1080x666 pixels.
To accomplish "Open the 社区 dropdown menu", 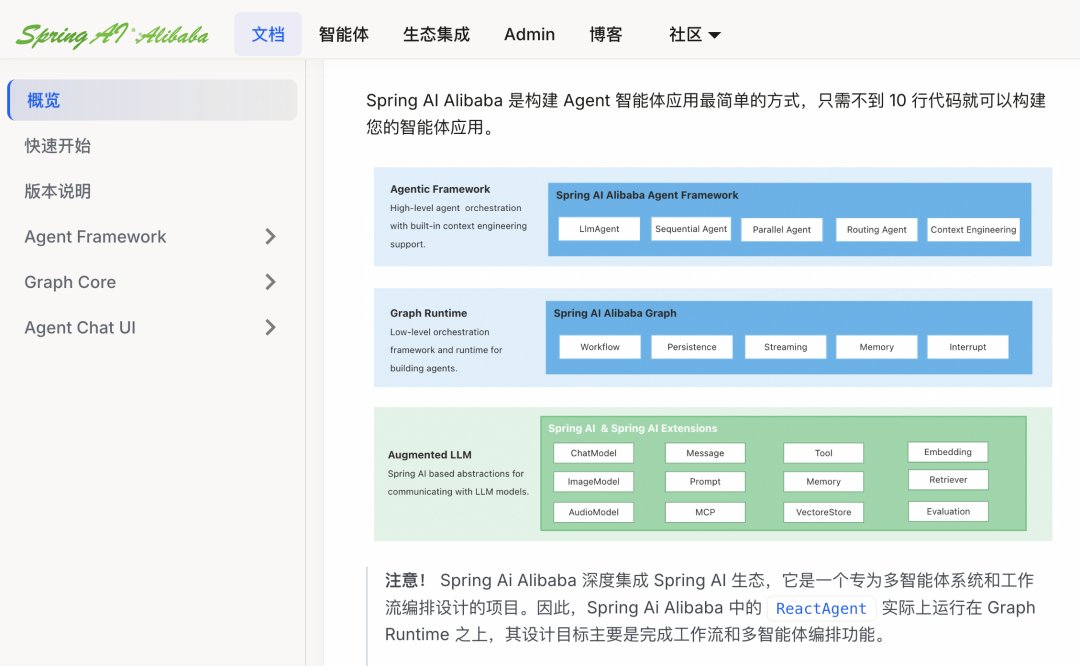I will [694, 34].
